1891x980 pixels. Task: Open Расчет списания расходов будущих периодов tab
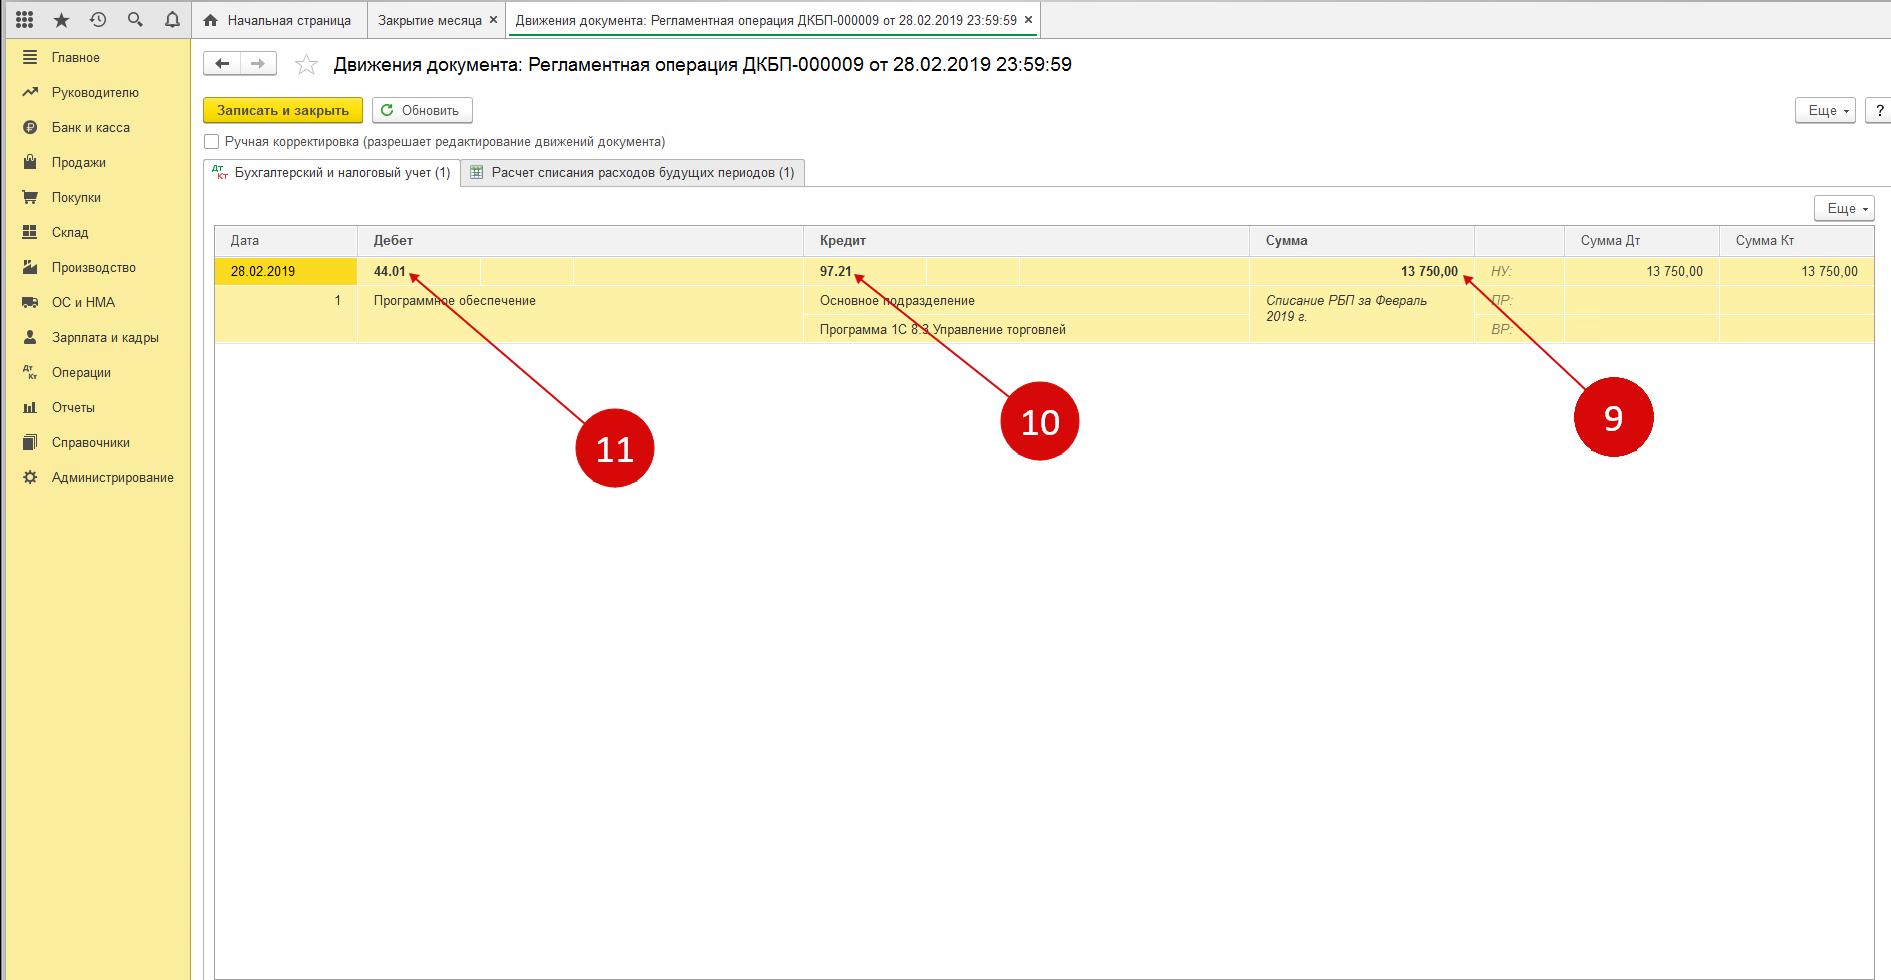[x=633, y=173]
